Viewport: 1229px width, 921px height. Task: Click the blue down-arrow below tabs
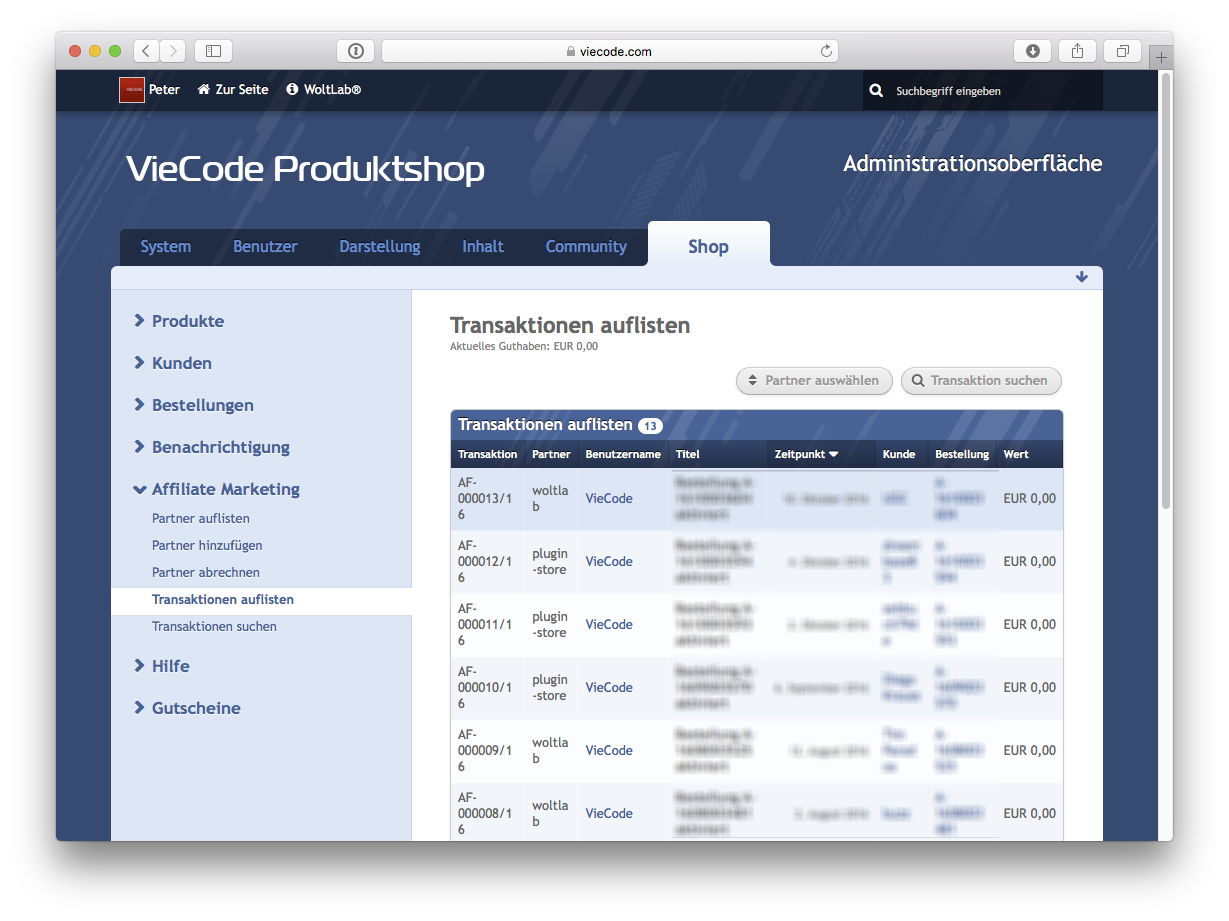point(1081,277)
